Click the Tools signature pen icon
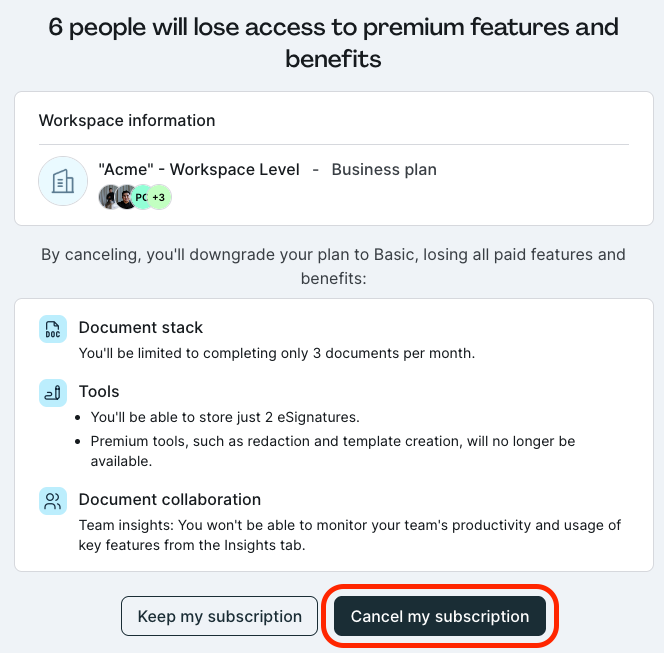664x653 pixels. (53, 393)
